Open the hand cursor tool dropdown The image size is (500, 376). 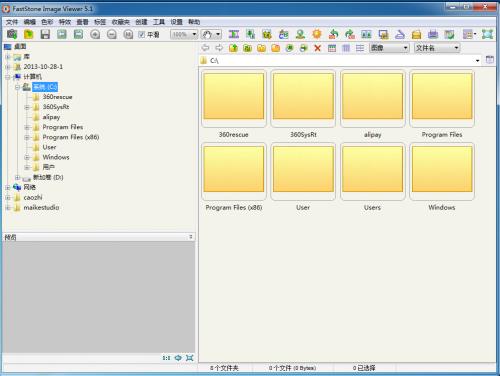tap(218, 34)
